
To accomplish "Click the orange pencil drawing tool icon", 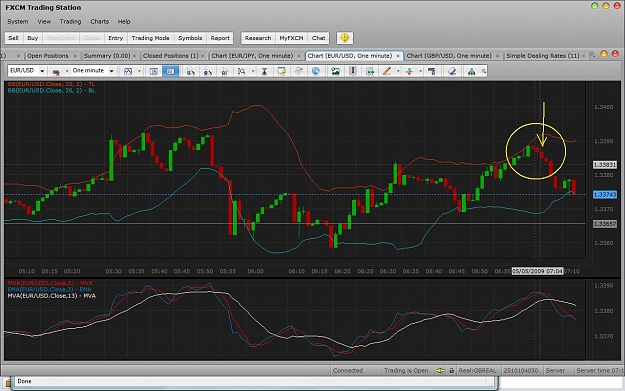I will pyautogui.click(x=387, y=71).
